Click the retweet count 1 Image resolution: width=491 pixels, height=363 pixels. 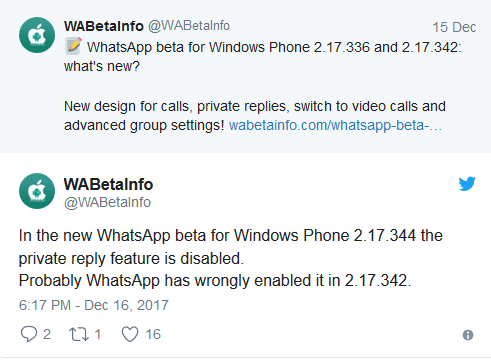click(x=98, y=334)
